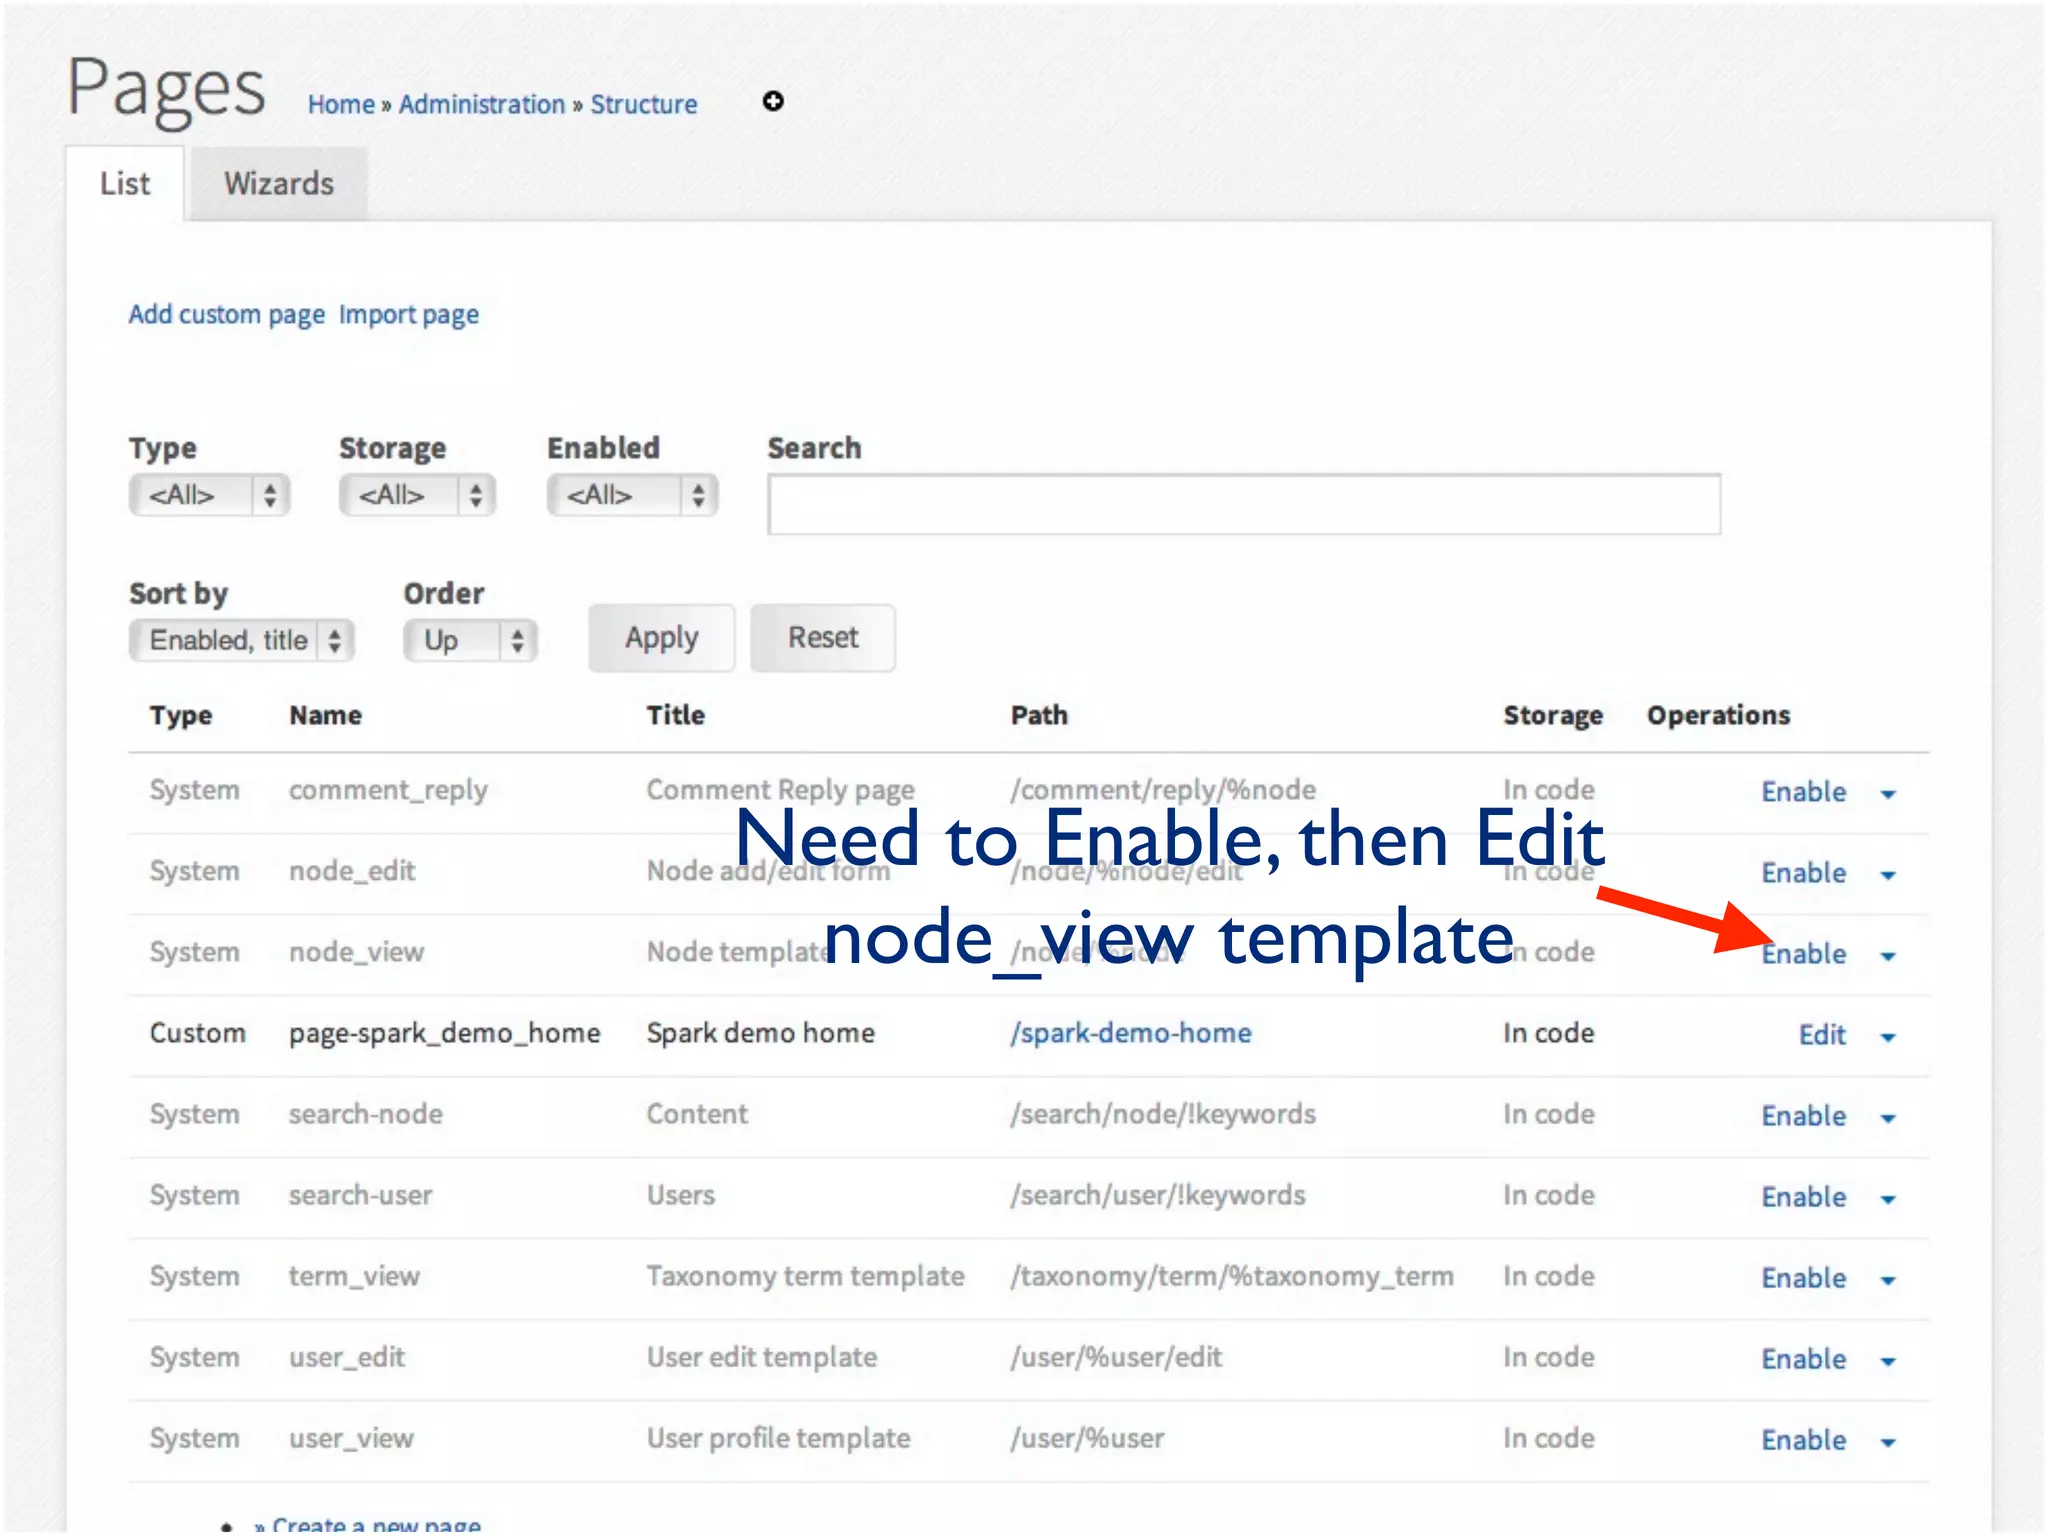Click the 'Taxonomy term template' title cell
2048x1536 pixels.
coord(805,1276)
